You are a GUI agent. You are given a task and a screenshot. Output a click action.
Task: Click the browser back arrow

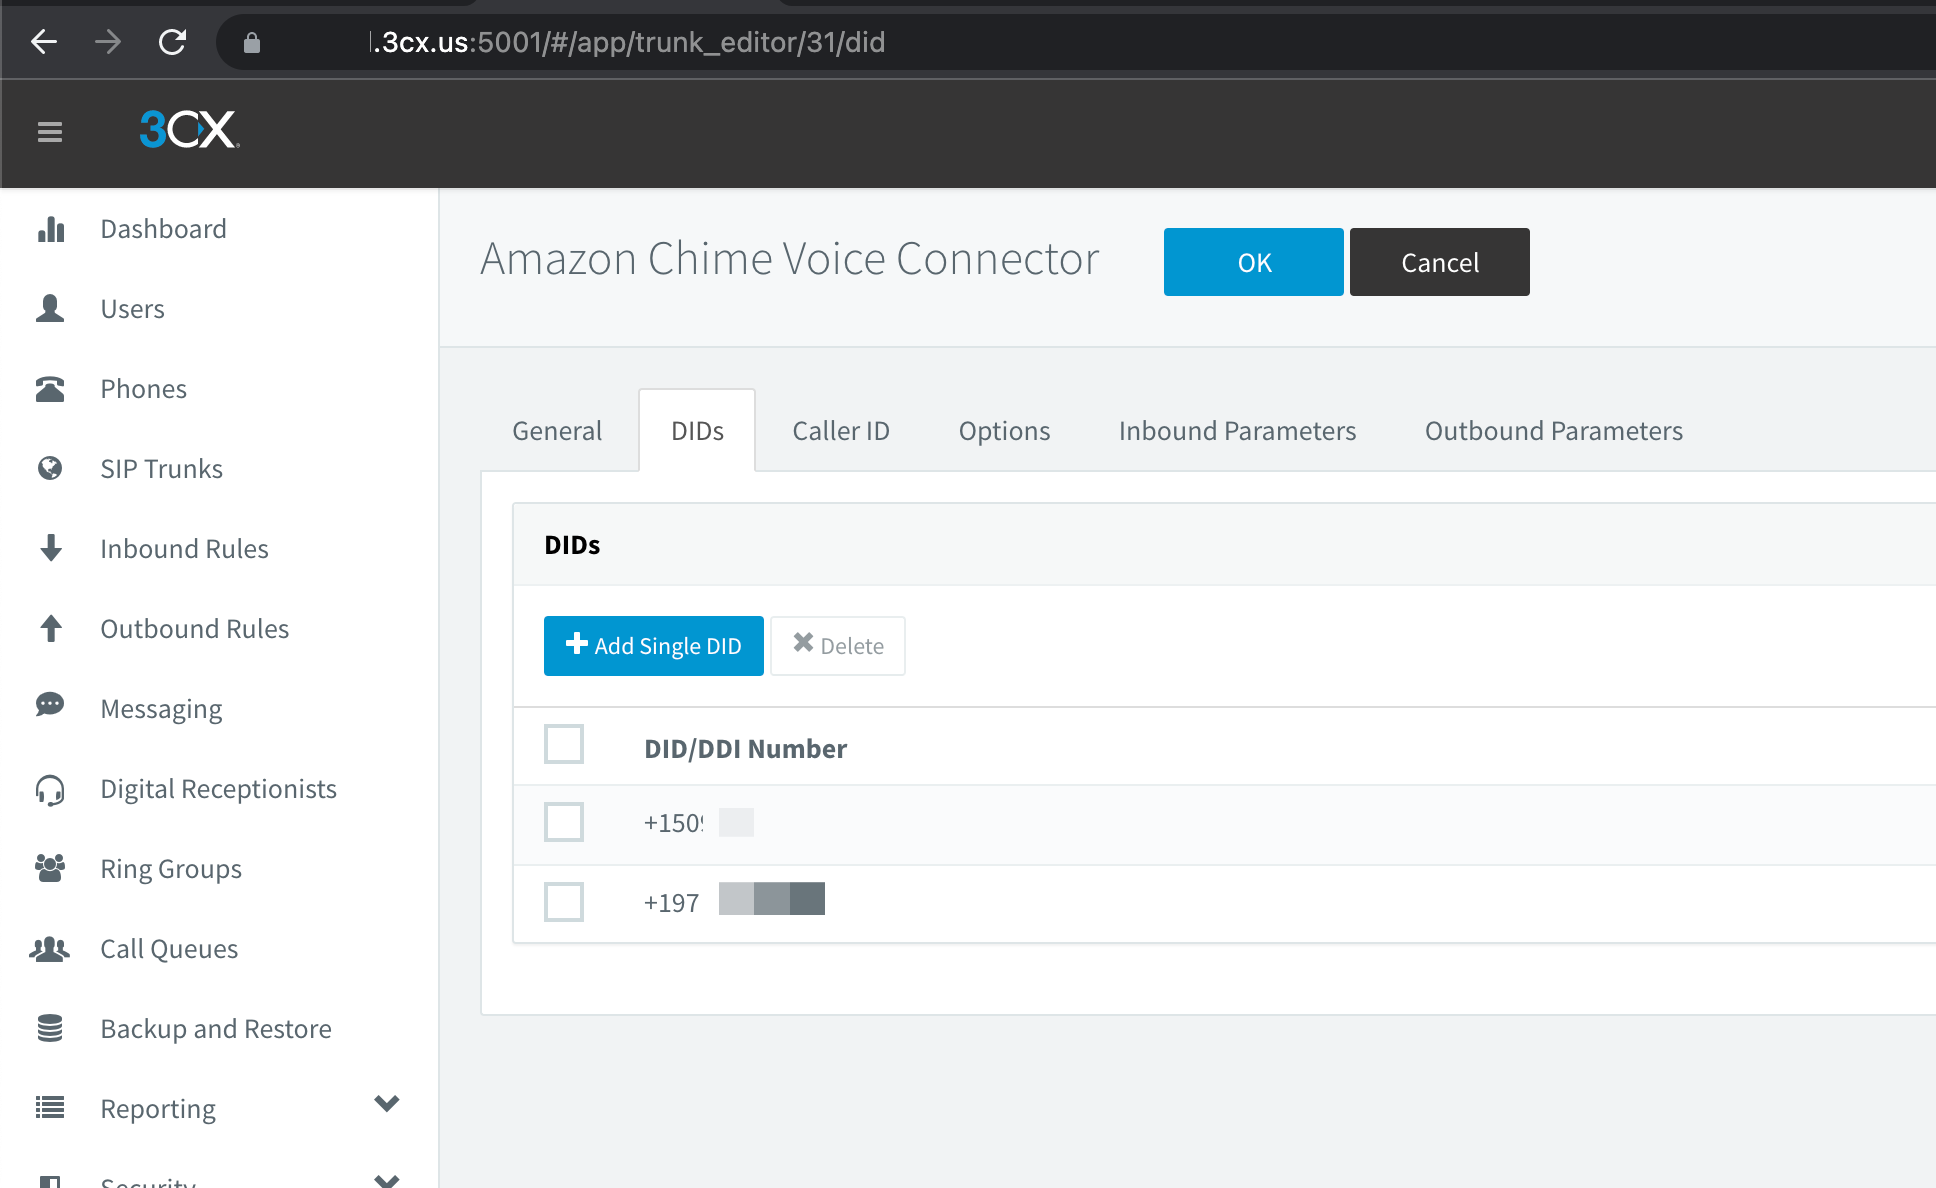coord(44,42)
